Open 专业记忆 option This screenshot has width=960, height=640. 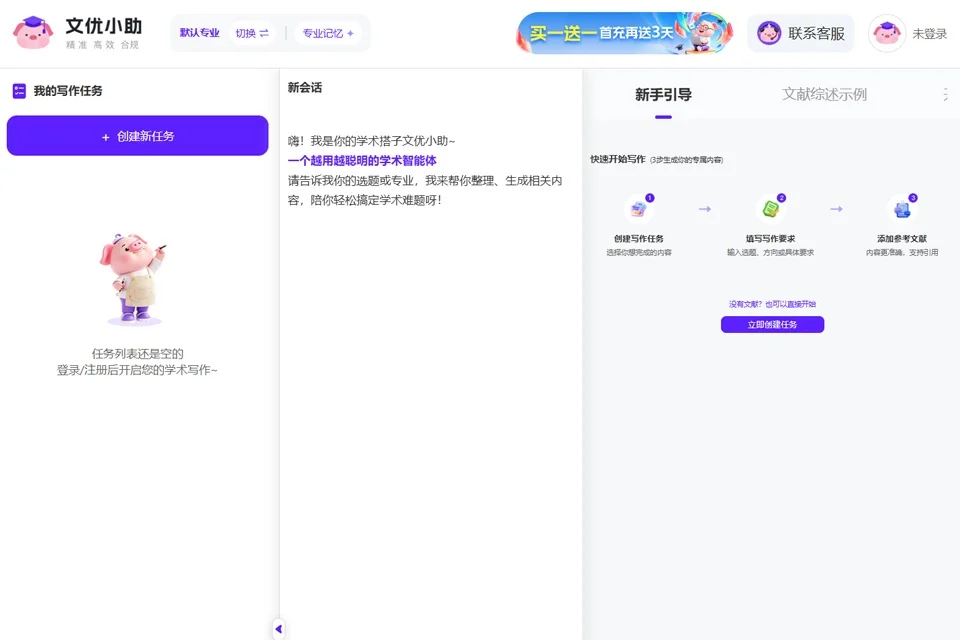click(328, 33)
